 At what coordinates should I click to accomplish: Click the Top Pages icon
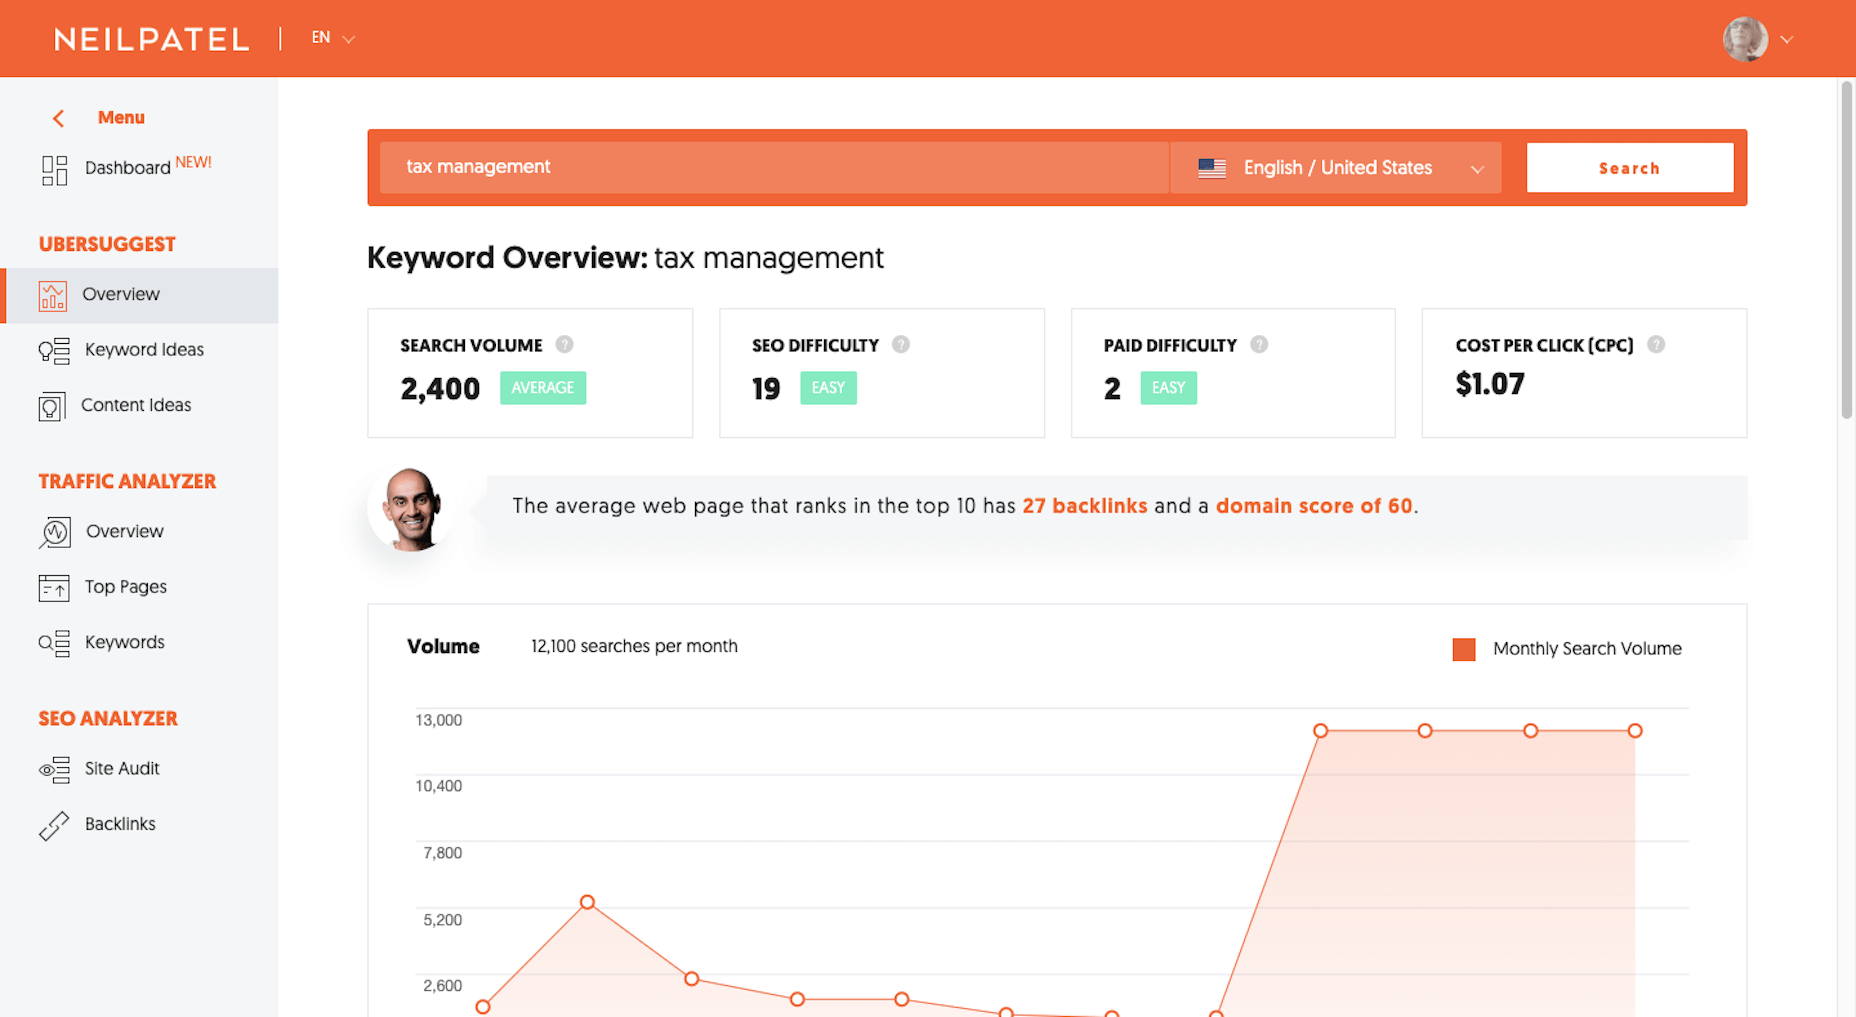pyautogui.click(x=54, y=588)
